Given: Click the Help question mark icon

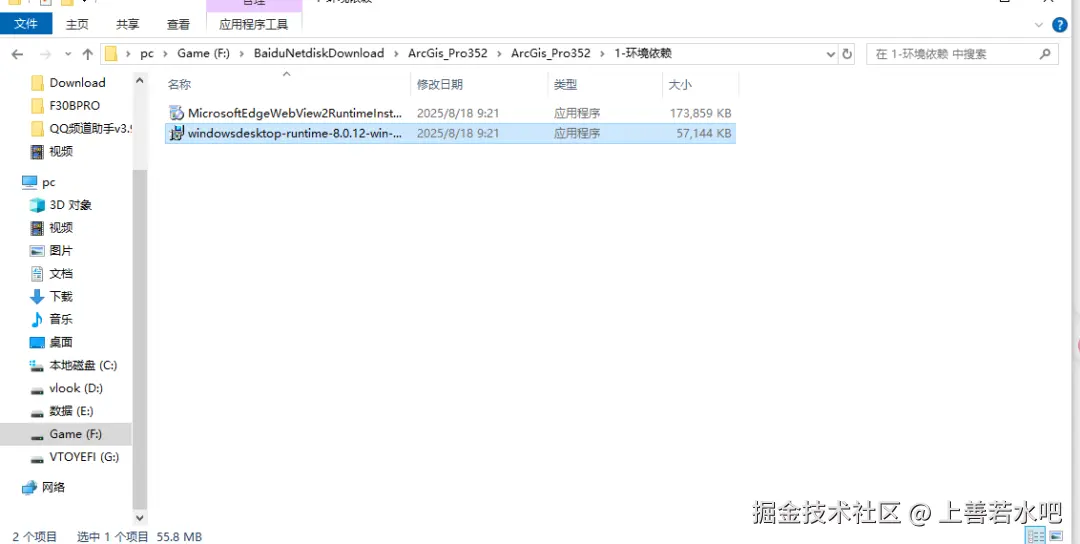Looking at the screenshot, I should point(1061,25).
